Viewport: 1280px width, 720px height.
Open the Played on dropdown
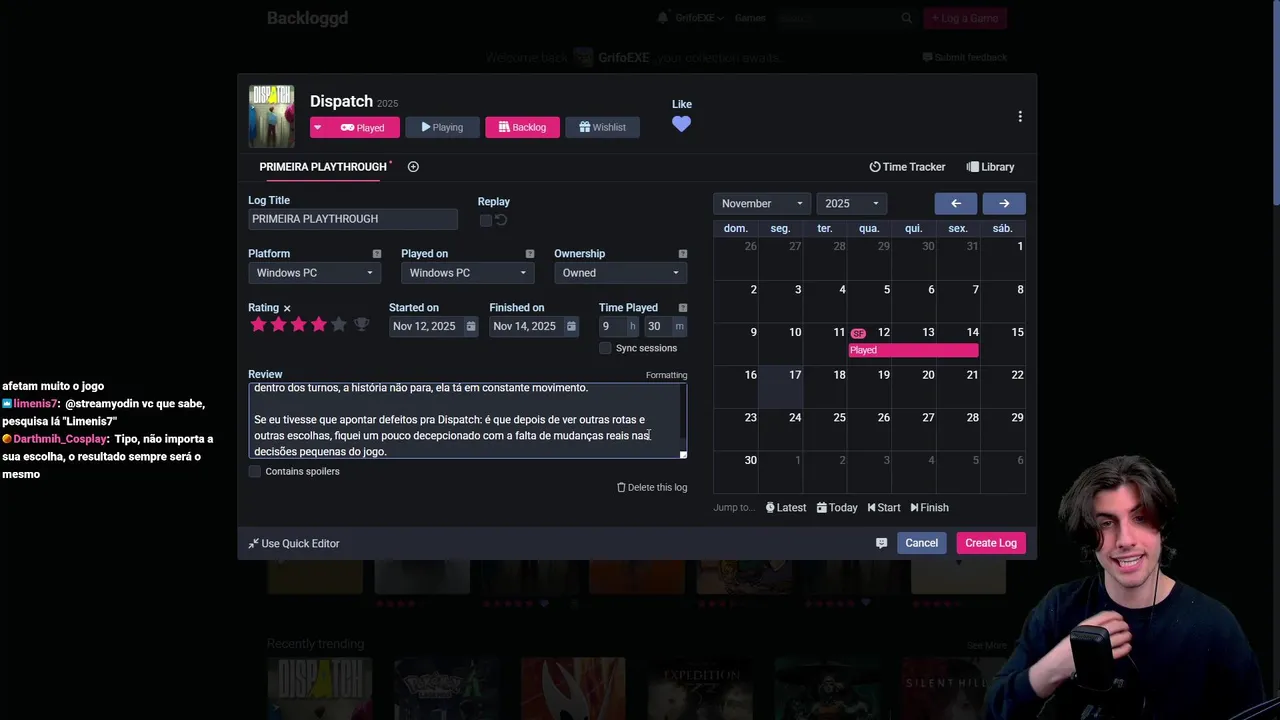click(x=467, y=273)
